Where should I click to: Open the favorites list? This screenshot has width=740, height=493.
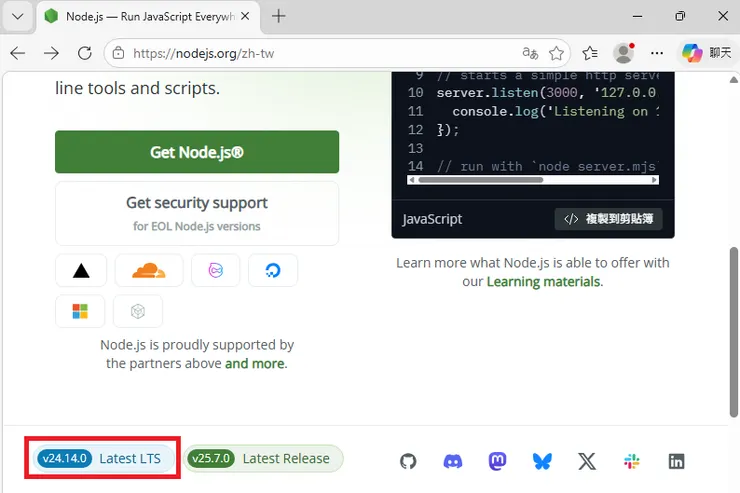tap(590, 53)
